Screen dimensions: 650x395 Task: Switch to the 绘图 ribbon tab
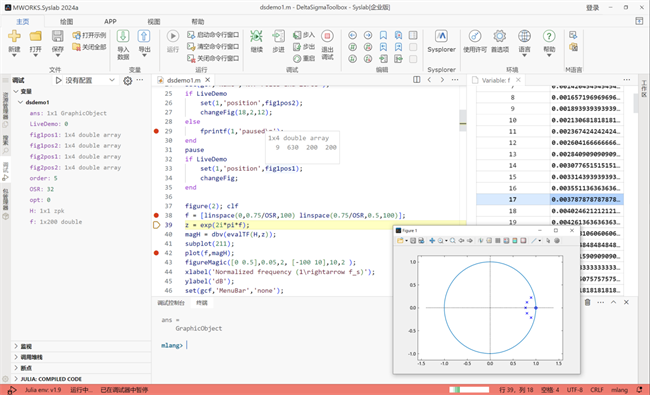click(66, 22)
